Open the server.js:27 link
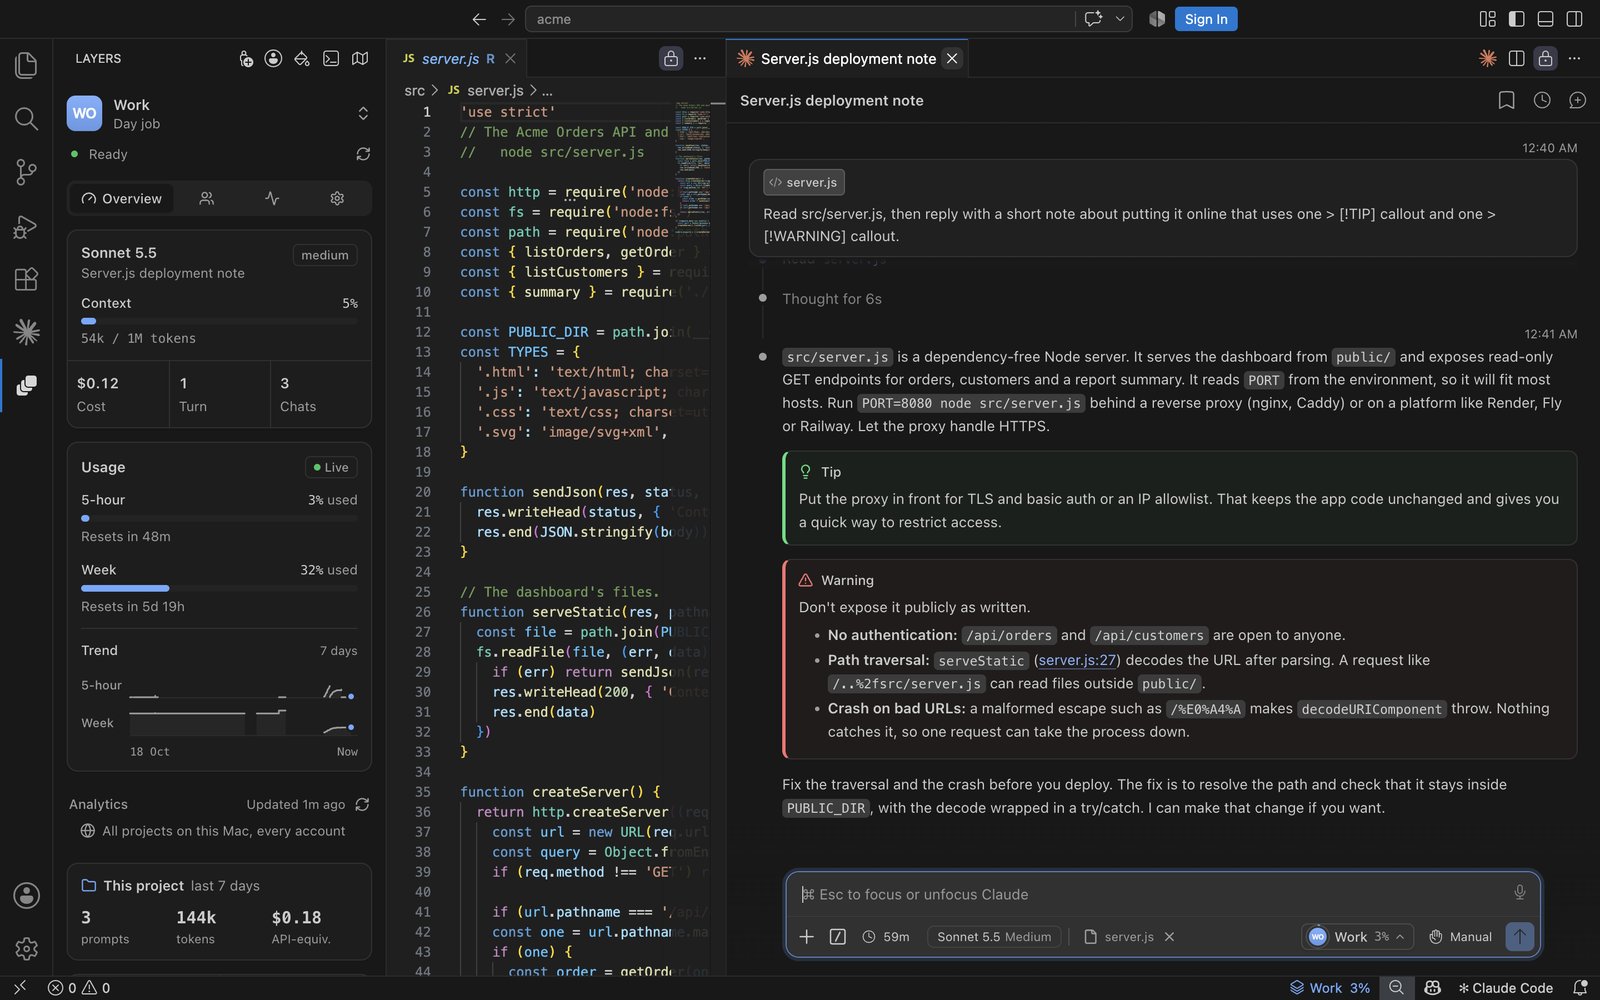Screen dimensions: 1600x1000 [1077, 660]
